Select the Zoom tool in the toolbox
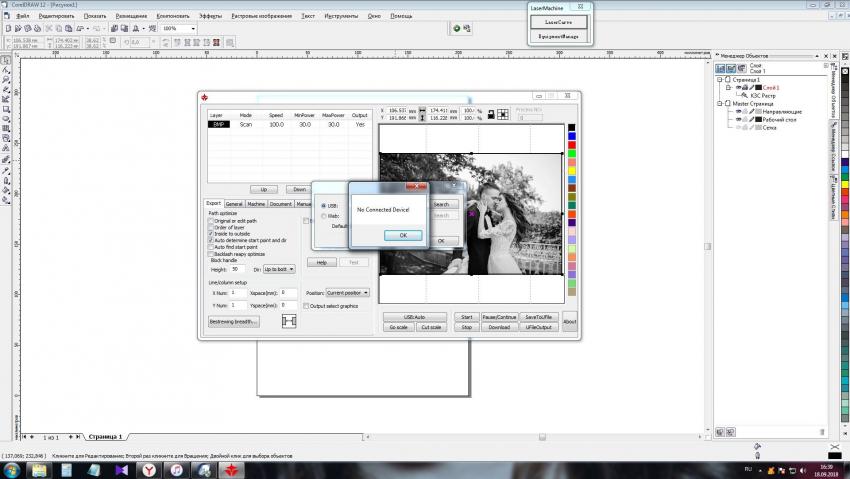This screenshot has width=850, height=479. point(6,80)
